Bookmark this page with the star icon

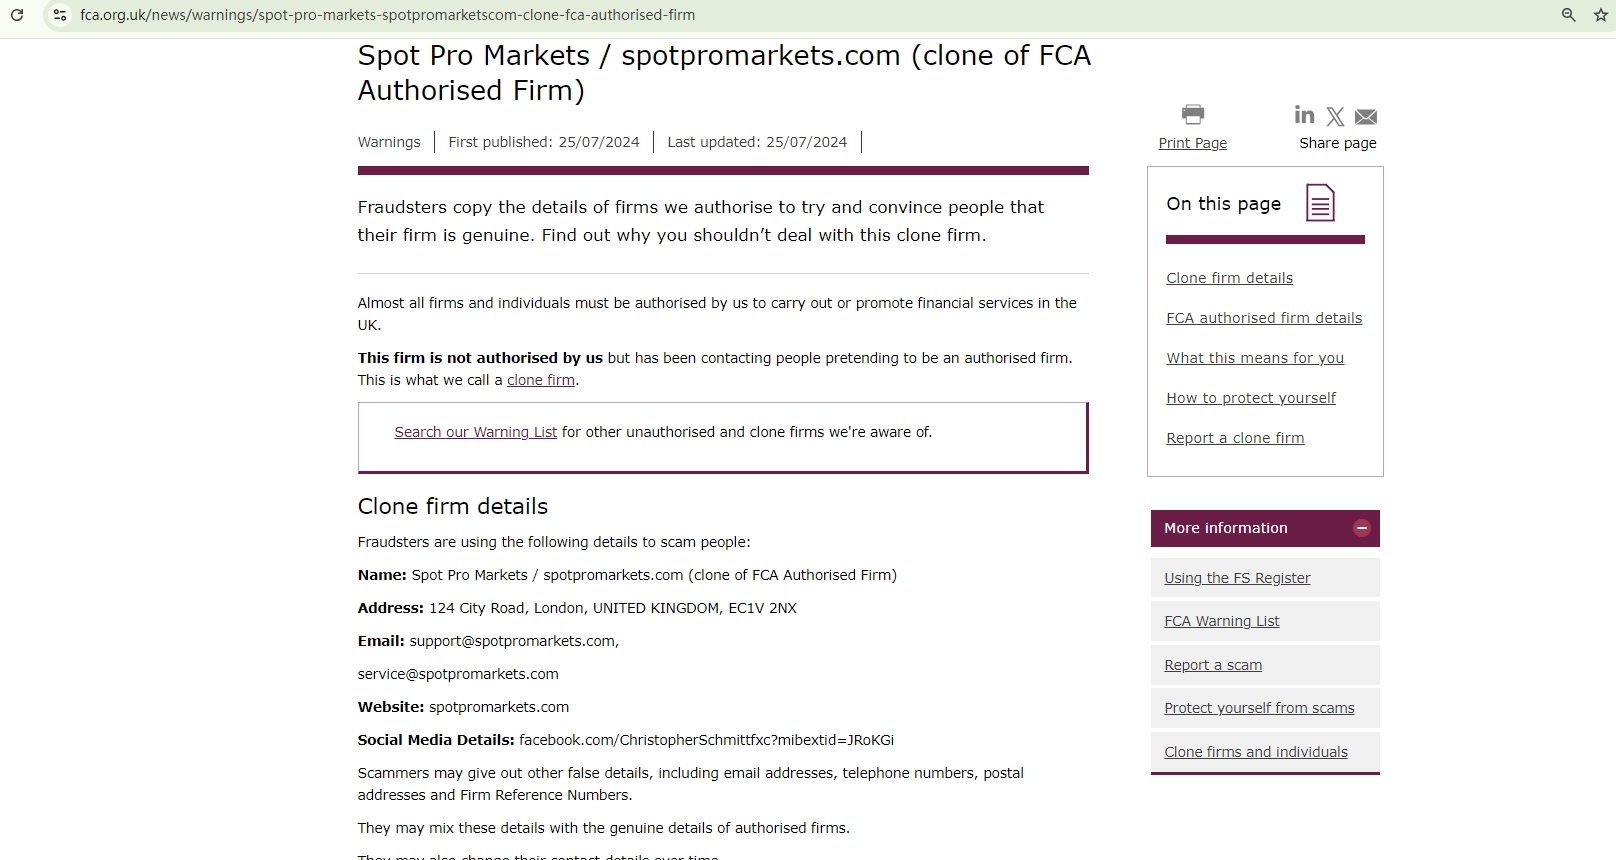tap(1601, 15)
